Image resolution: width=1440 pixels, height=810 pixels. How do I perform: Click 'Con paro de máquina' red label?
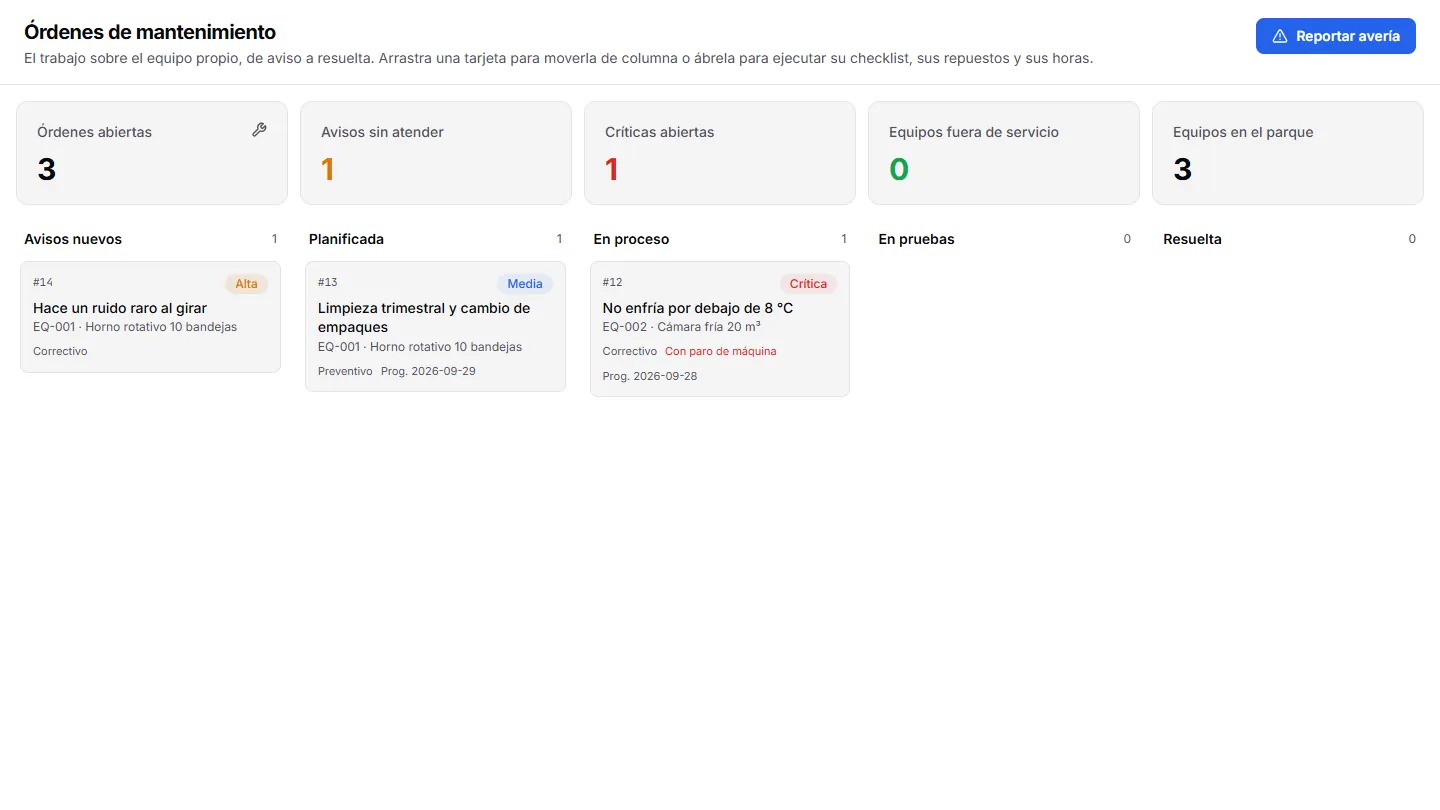click(721, 351)
